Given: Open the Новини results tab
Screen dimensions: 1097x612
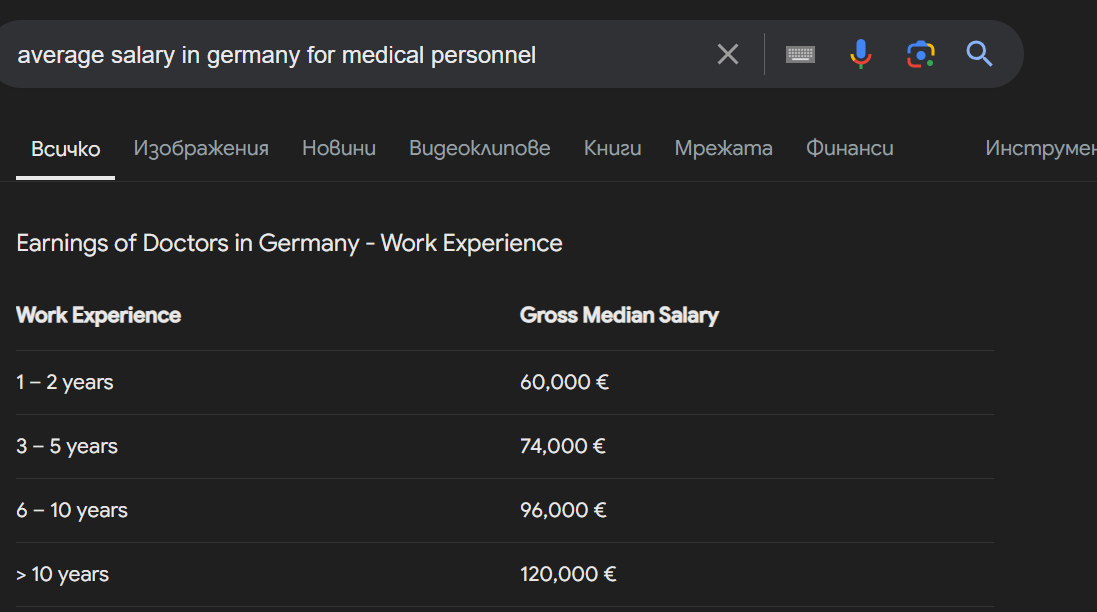Looking at the screenshot, I should pos(339,149).
